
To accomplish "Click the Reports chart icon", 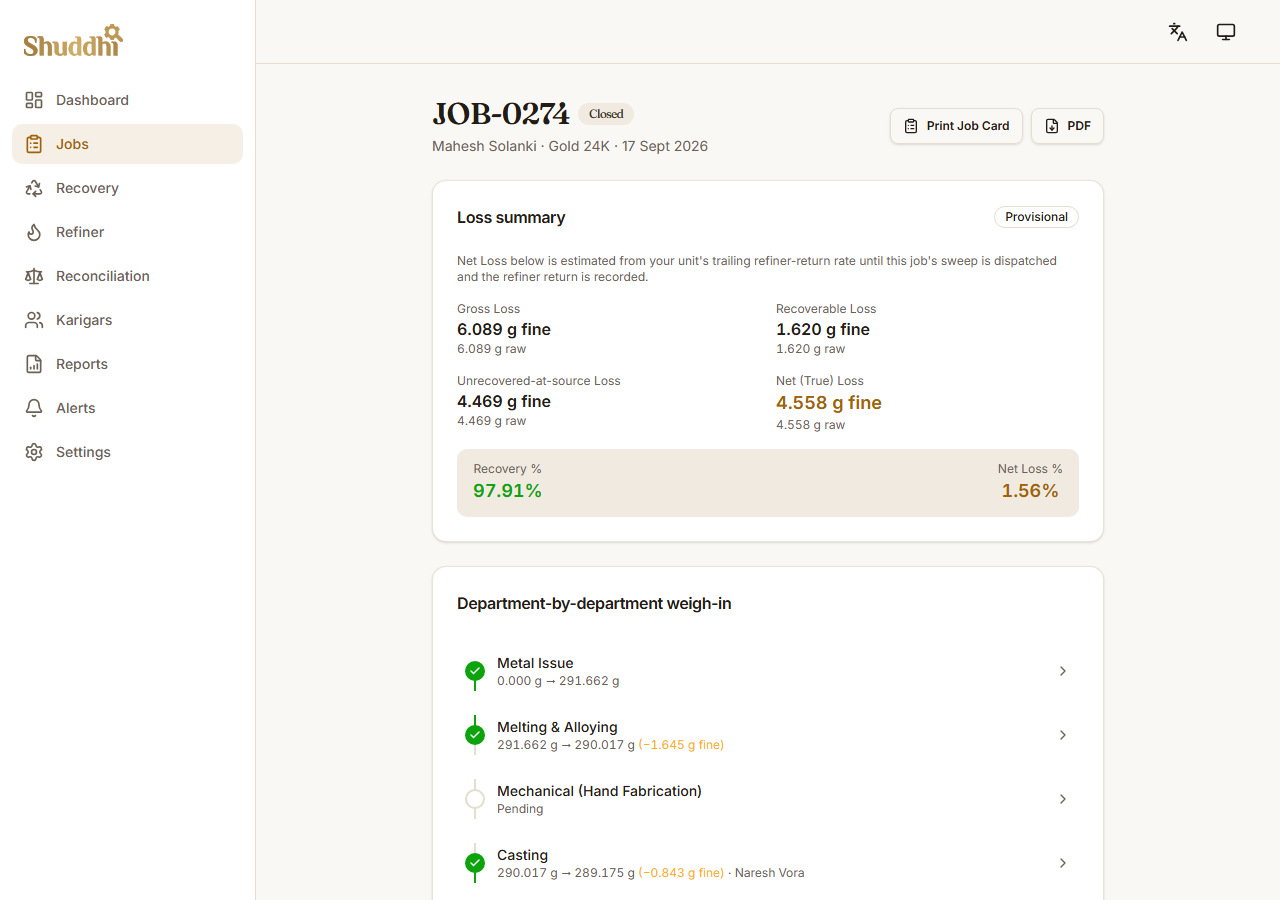I will (34, 364).
